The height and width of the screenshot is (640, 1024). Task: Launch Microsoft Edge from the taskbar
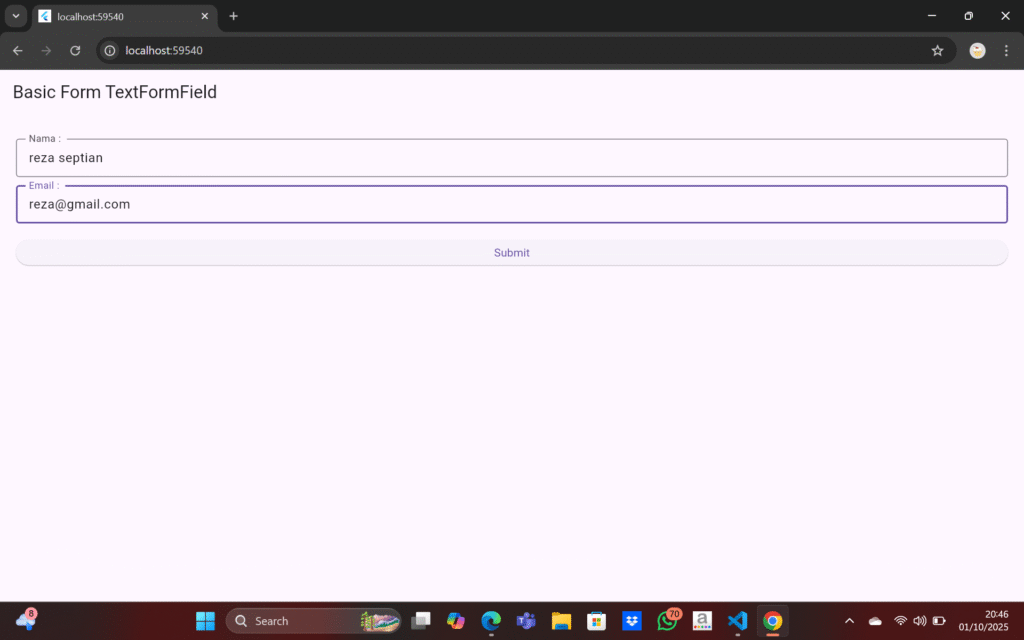[491, 621]
